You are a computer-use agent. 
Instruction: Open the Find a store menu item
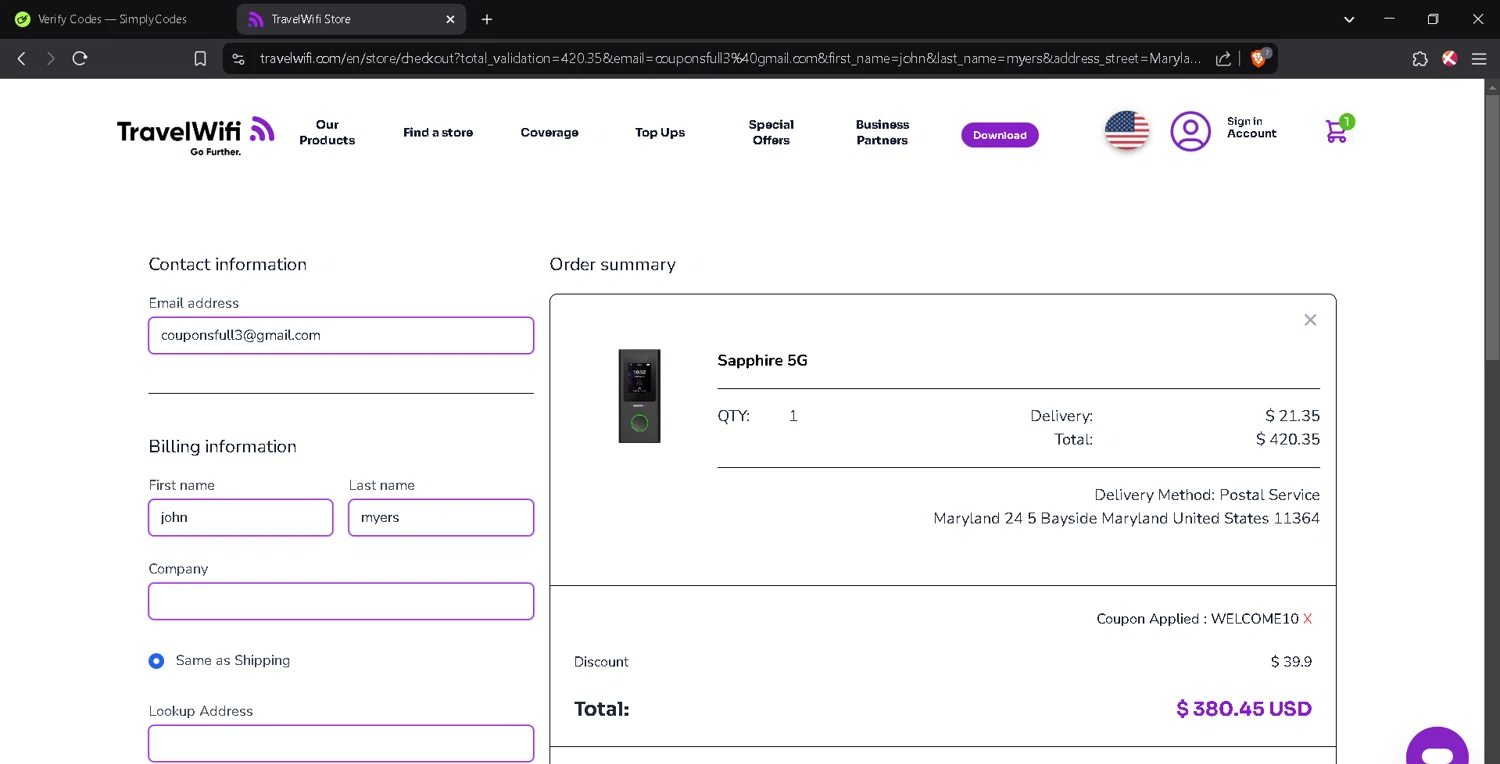point(438,132)
